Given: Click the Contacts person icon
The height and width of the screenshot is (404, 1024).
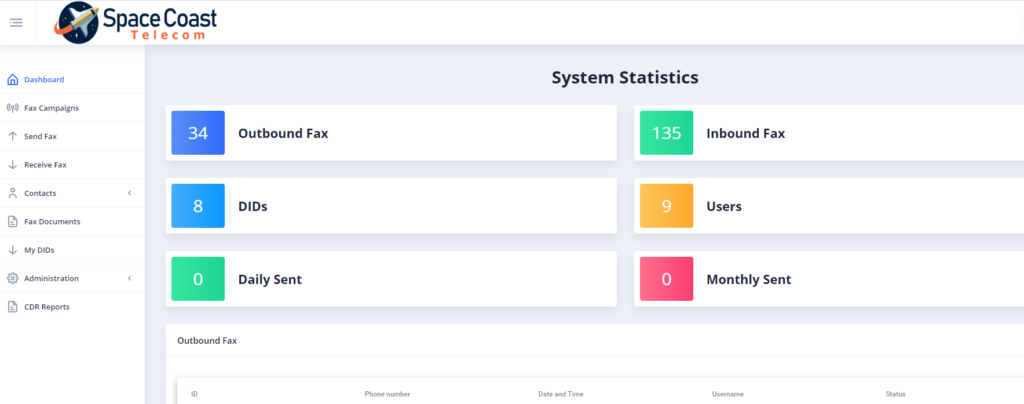Looking at the screenshot, I should coord(12,193).
